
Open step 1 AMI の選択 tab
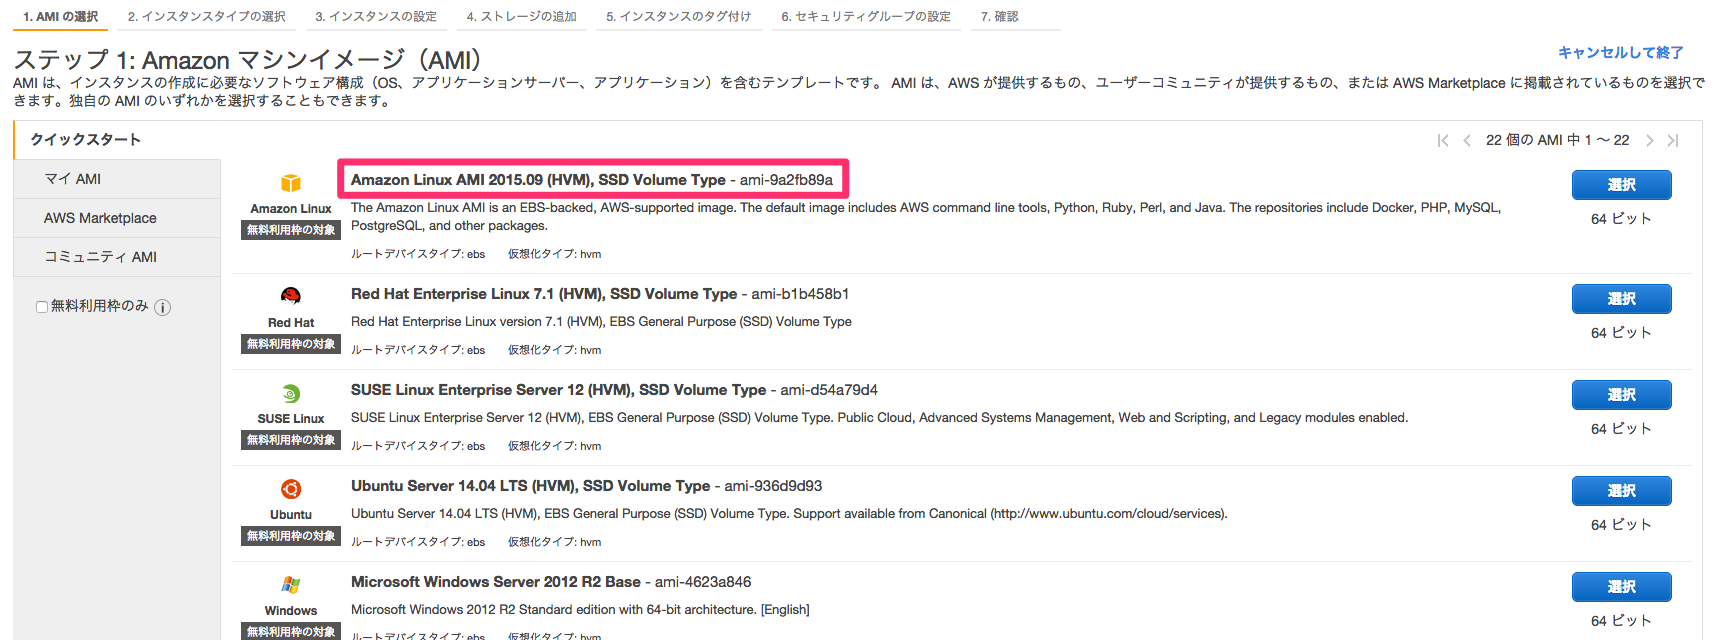tap(61, 17)
